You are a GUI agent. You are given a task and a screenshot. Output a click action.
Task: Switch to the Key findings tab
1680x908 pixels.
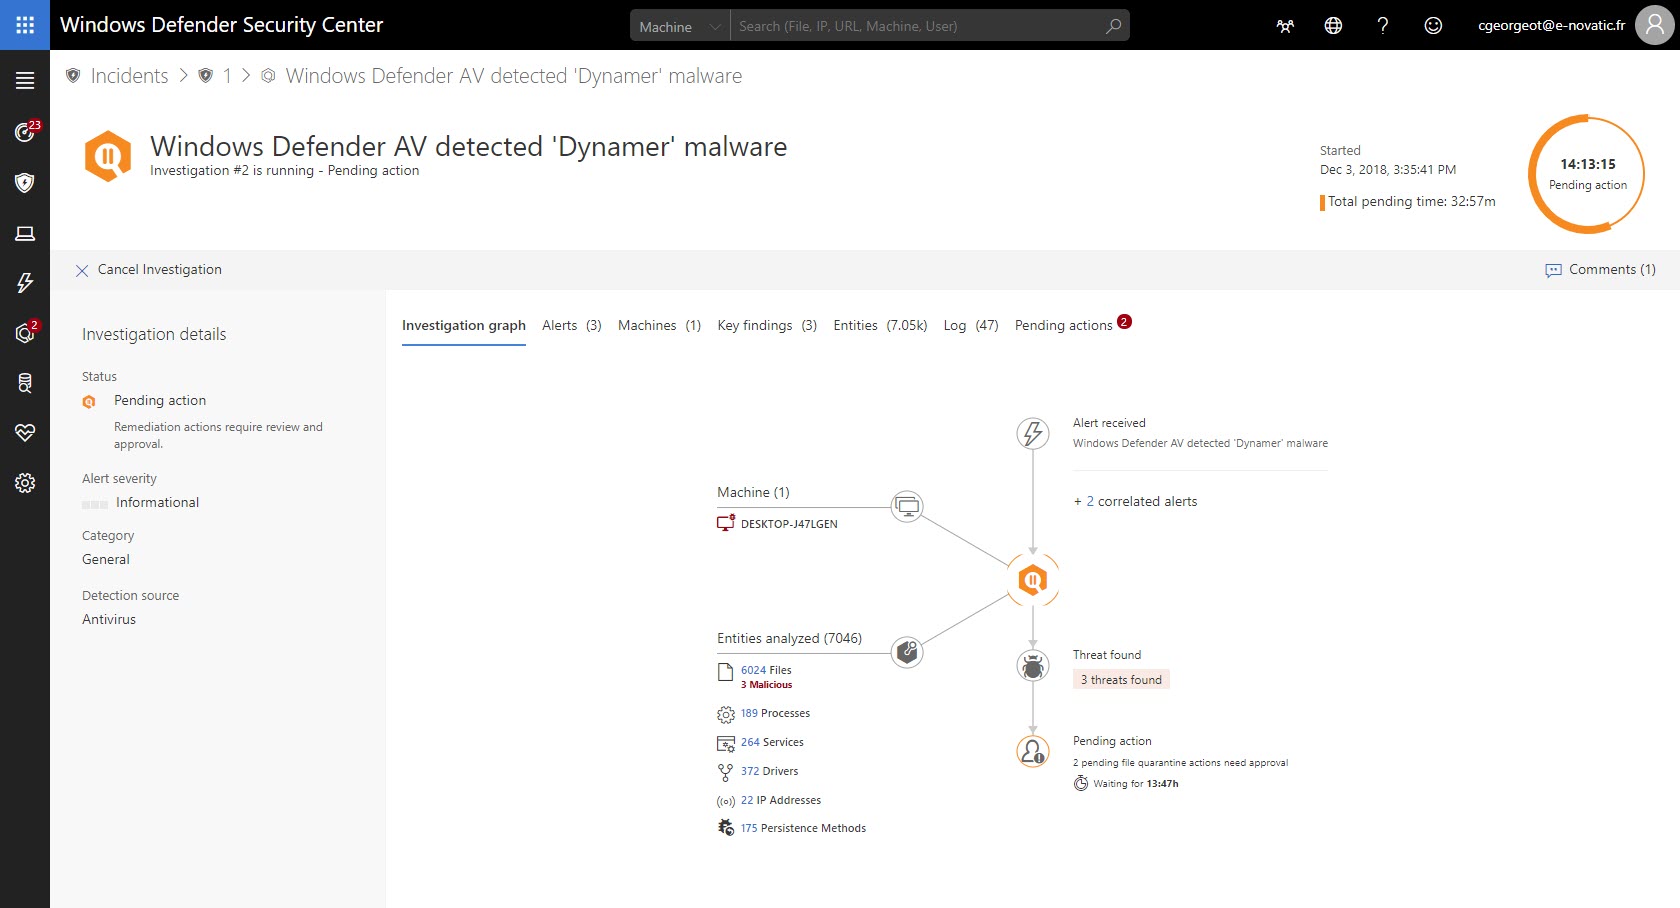[x=766, y=325]
